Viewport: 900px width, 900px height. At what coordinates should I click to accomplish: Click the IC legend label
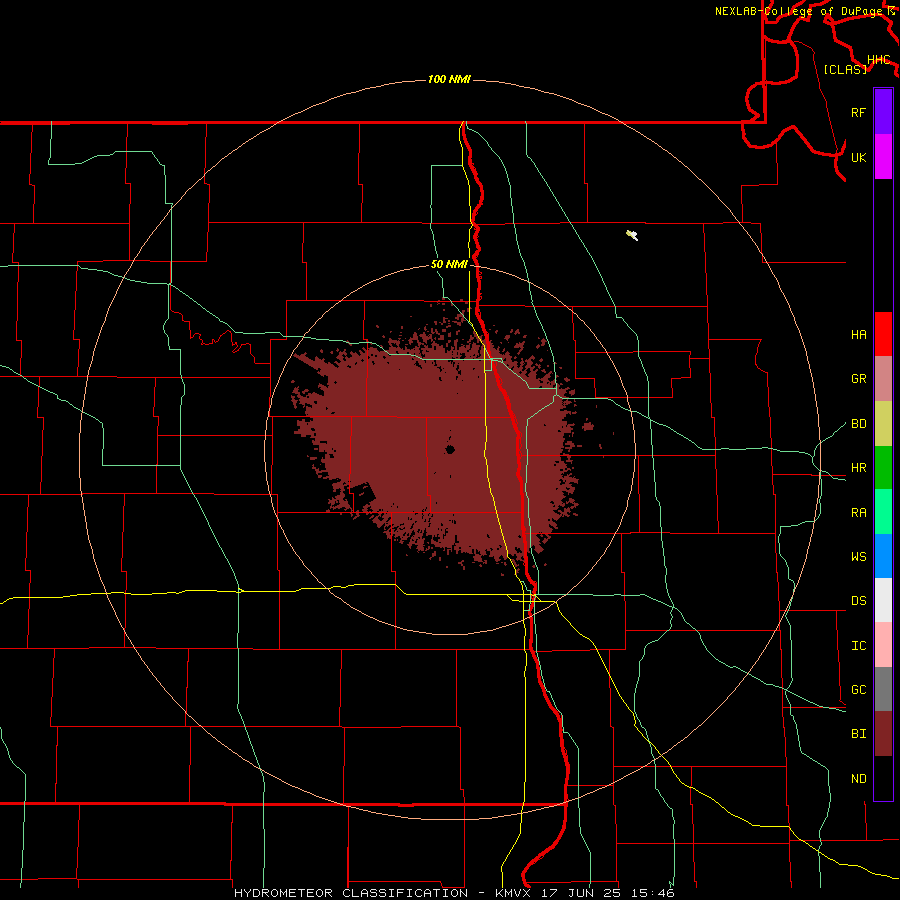[x=859, y=646]
